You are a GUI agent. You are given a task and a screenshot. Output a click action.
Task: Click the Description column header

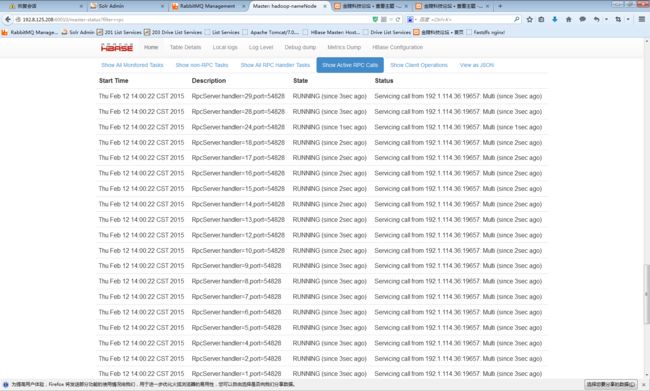point(209,81)
